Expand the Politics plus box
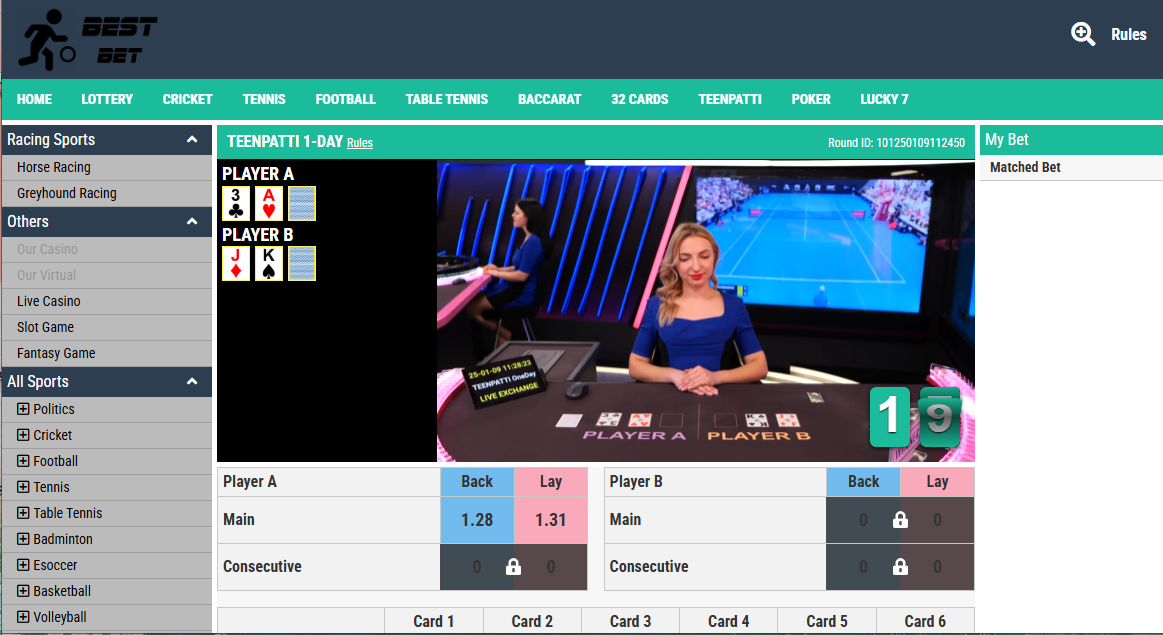 tap(23, 409)
